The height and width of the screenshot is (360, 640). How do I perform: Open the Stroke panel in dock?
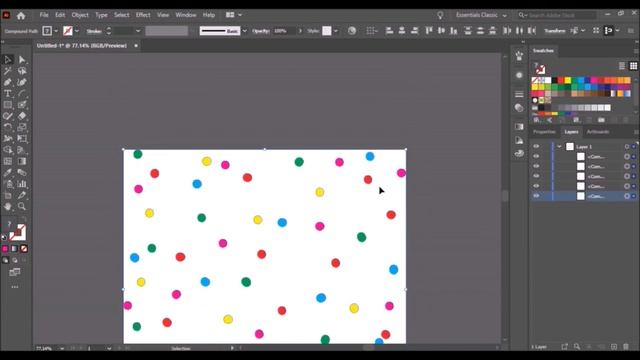[519, 94]
